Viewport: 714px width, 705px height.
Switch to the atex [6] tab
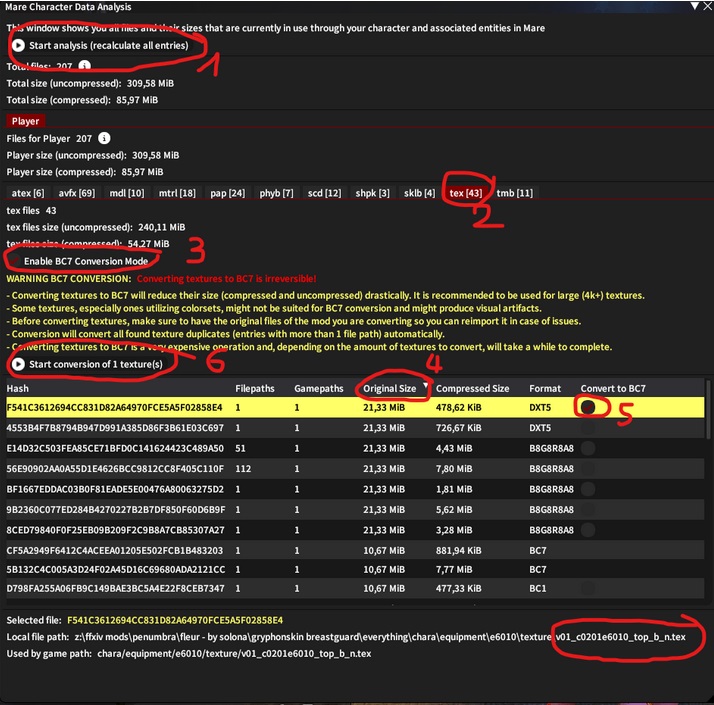pos(28,193)
